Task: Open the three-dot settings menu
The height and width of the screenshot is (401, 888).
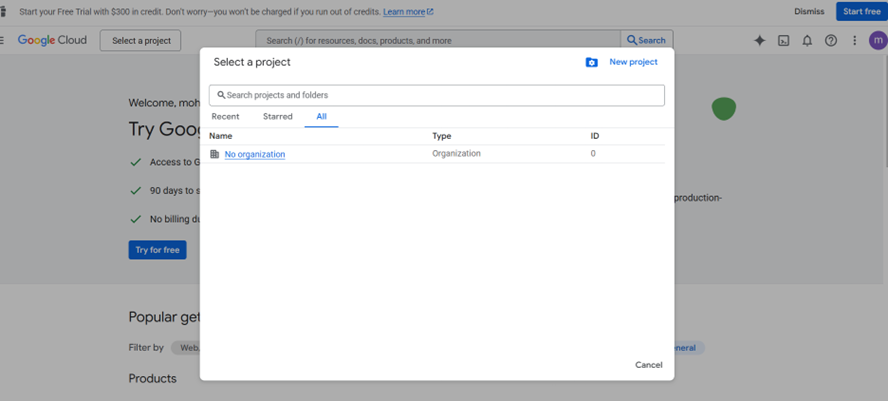Action: click(x=855, y=41)
